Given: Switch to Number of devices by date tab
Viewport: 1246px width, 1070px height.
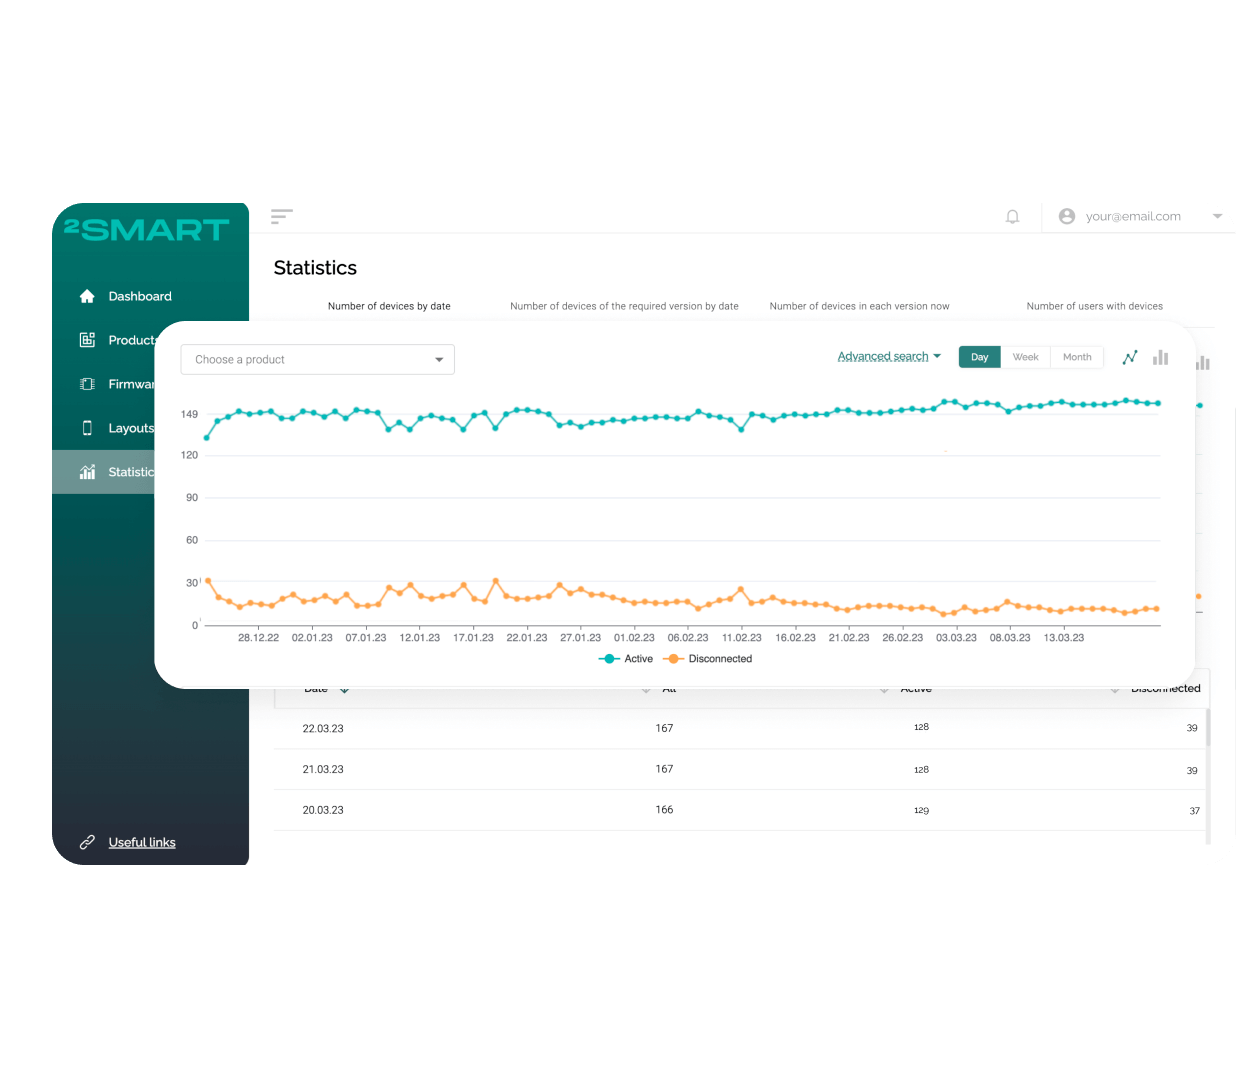Looking at the screenshot, I should pos(389,306).
